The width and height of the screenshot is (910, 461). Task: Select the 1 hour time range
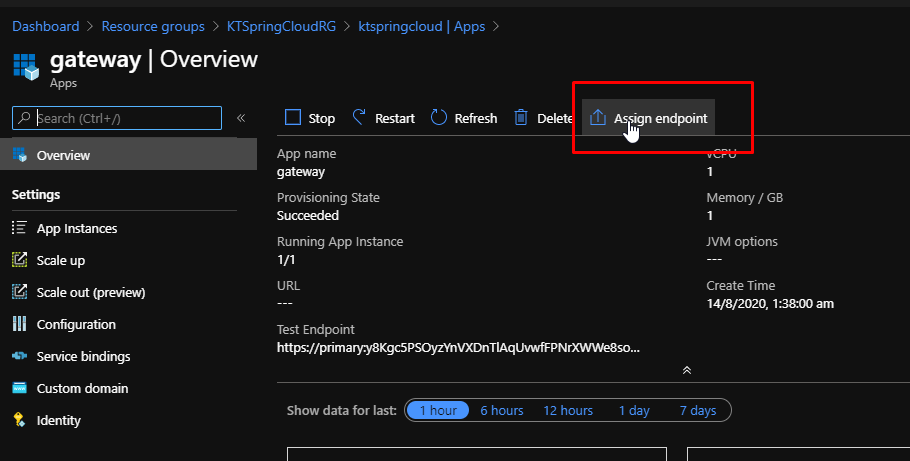[x=437, y=411]
